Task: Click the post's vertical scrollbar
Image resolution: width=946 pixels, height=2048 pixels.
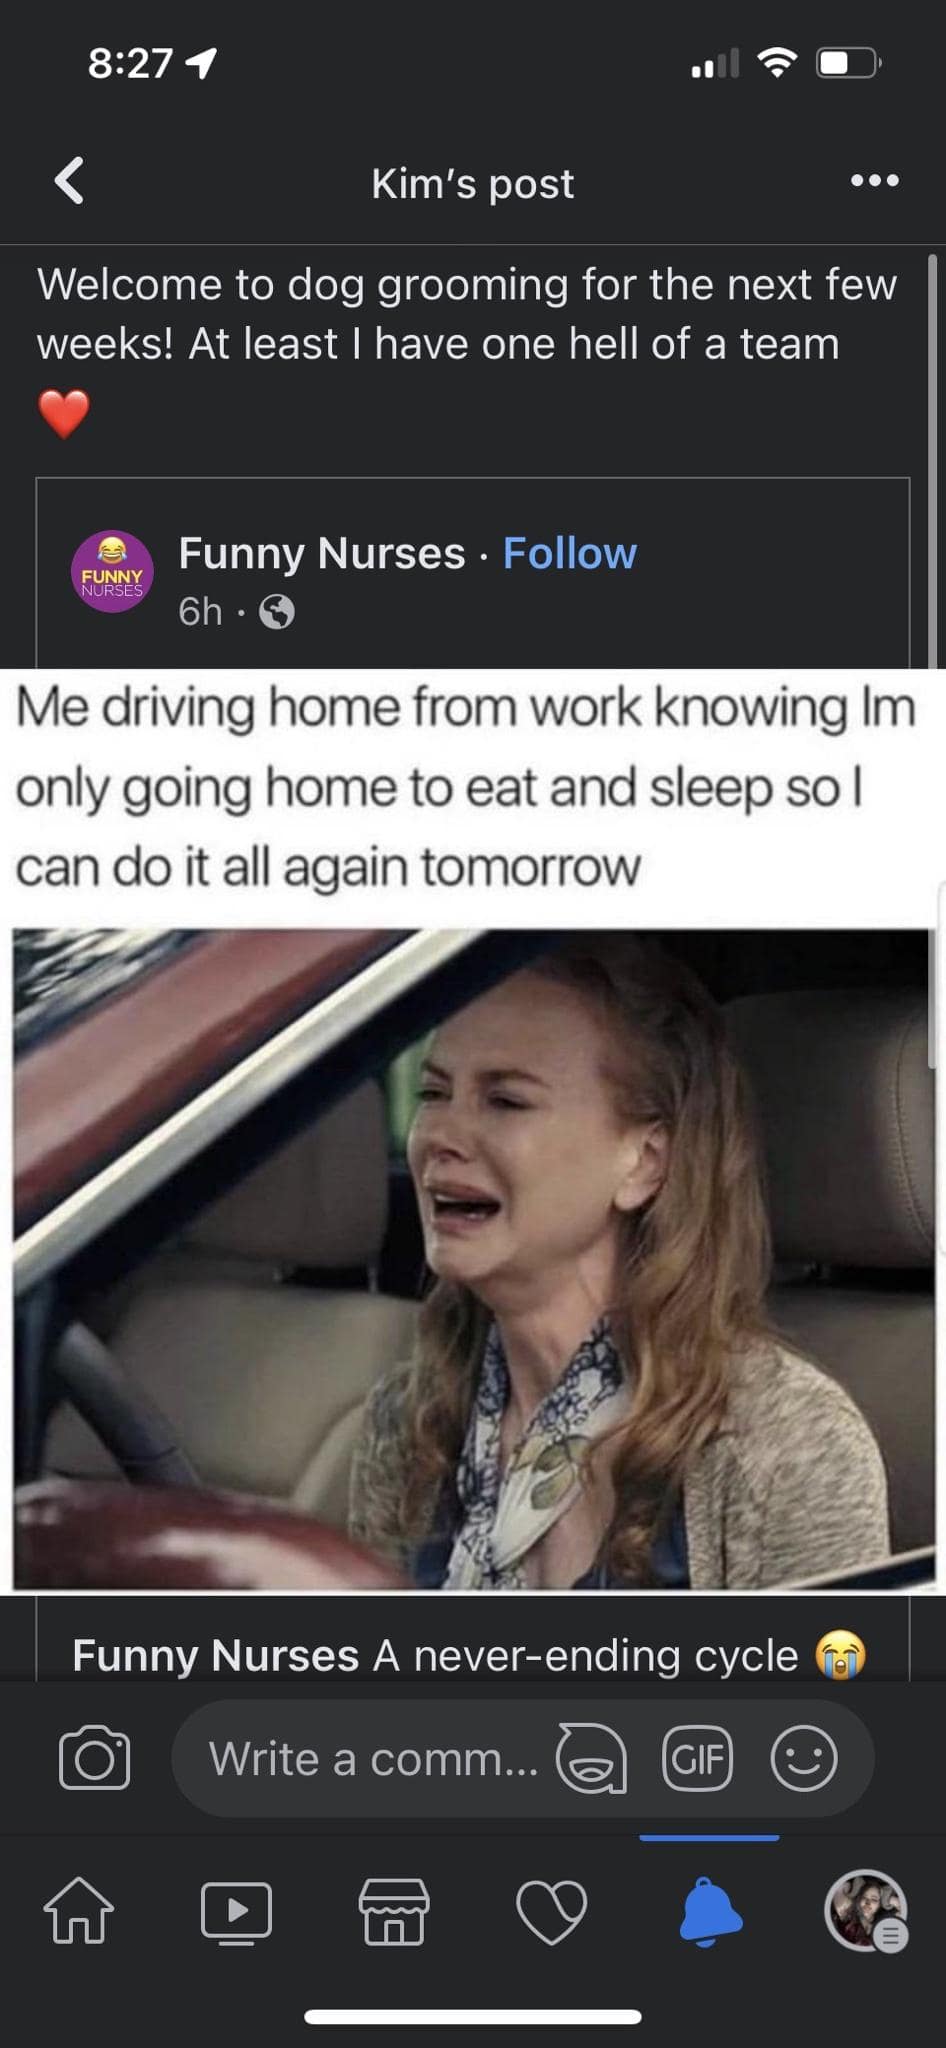Action: coord(932,460)
